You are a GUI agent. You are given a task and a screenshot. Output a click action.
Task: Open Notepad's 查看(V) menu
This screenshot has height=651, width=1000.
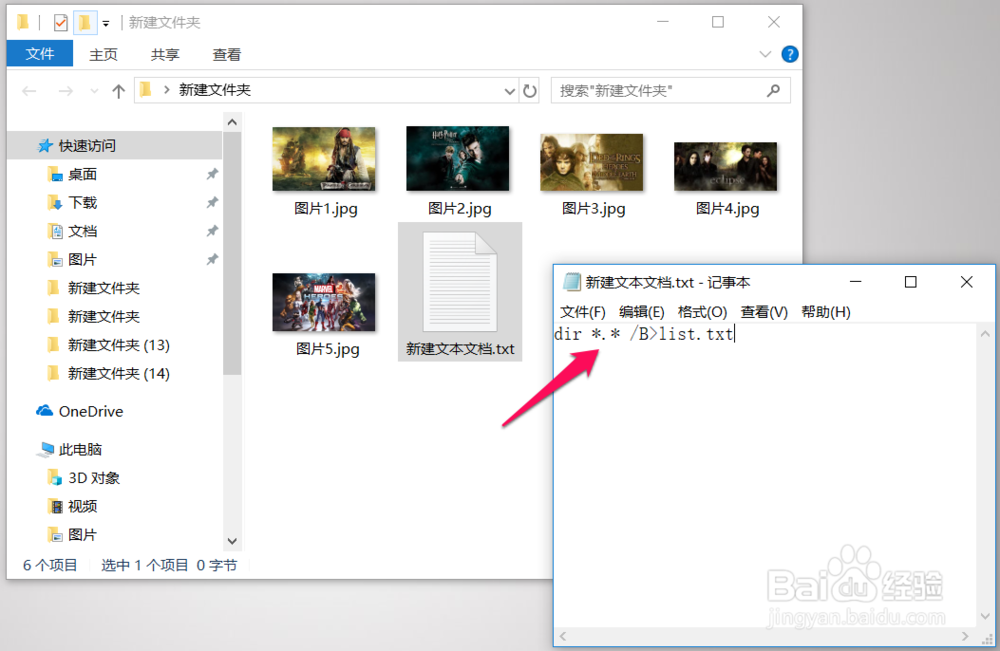pos(764,312)
